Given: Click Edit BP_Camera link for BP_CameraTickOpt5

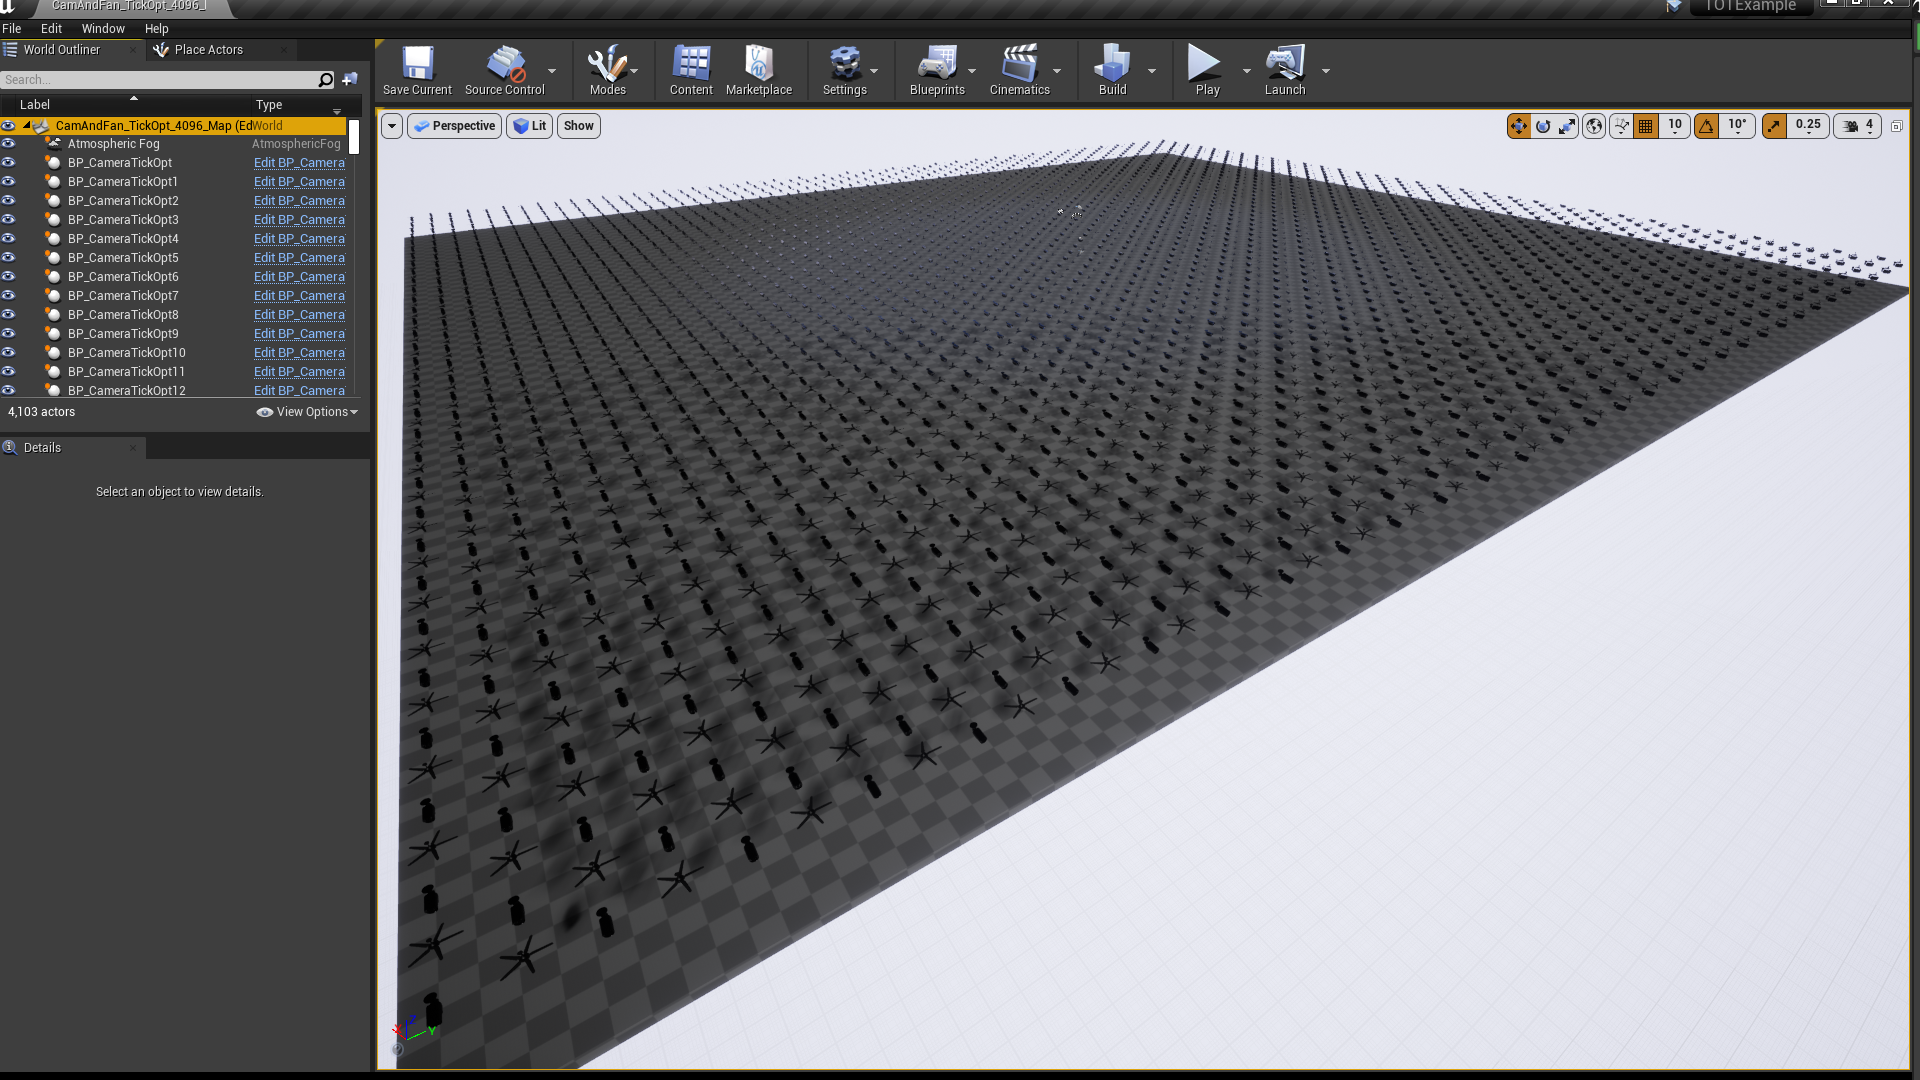Looking at the screenshot, I should coord(299,258).
